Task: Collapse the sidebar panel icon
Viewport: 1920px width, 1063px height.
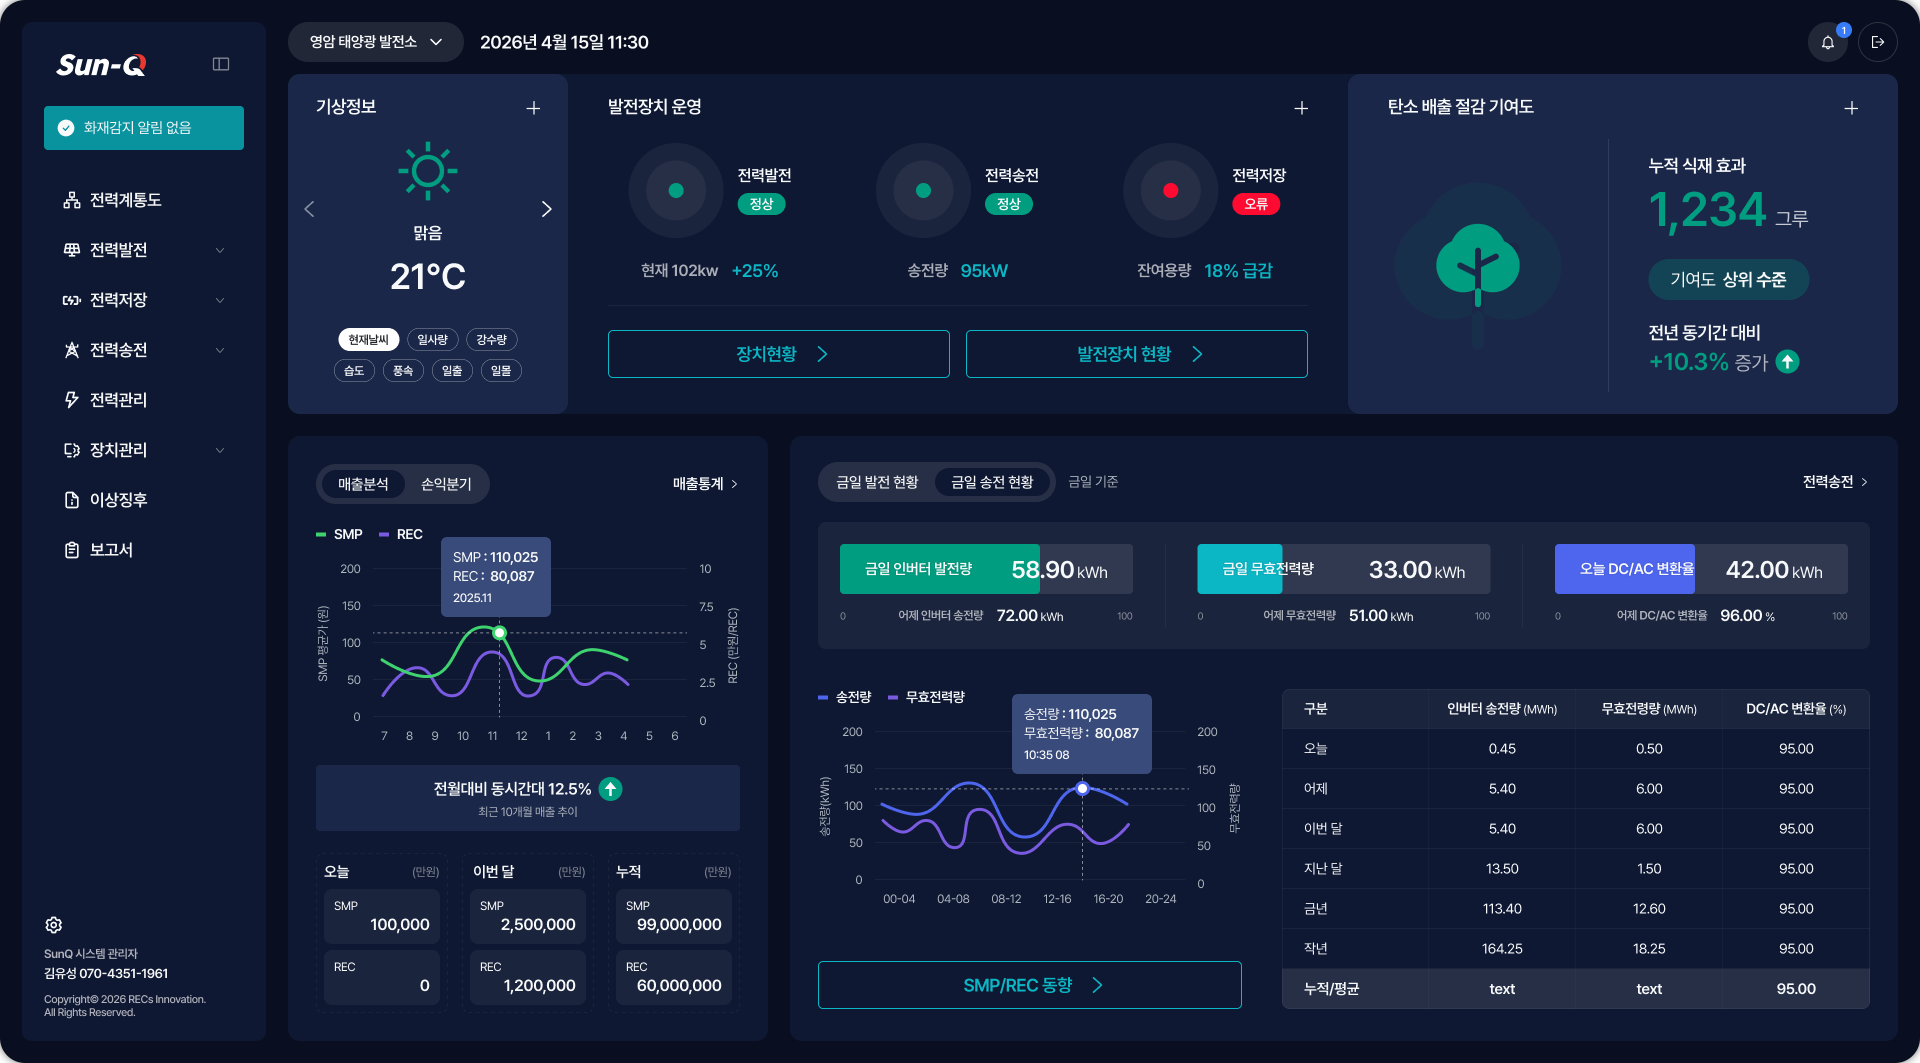Action: pyautogui.click(x=221, y=64)
